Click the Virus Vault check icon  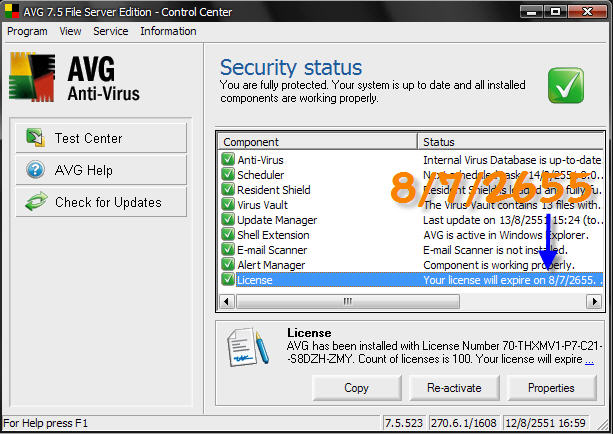[228, 204]
